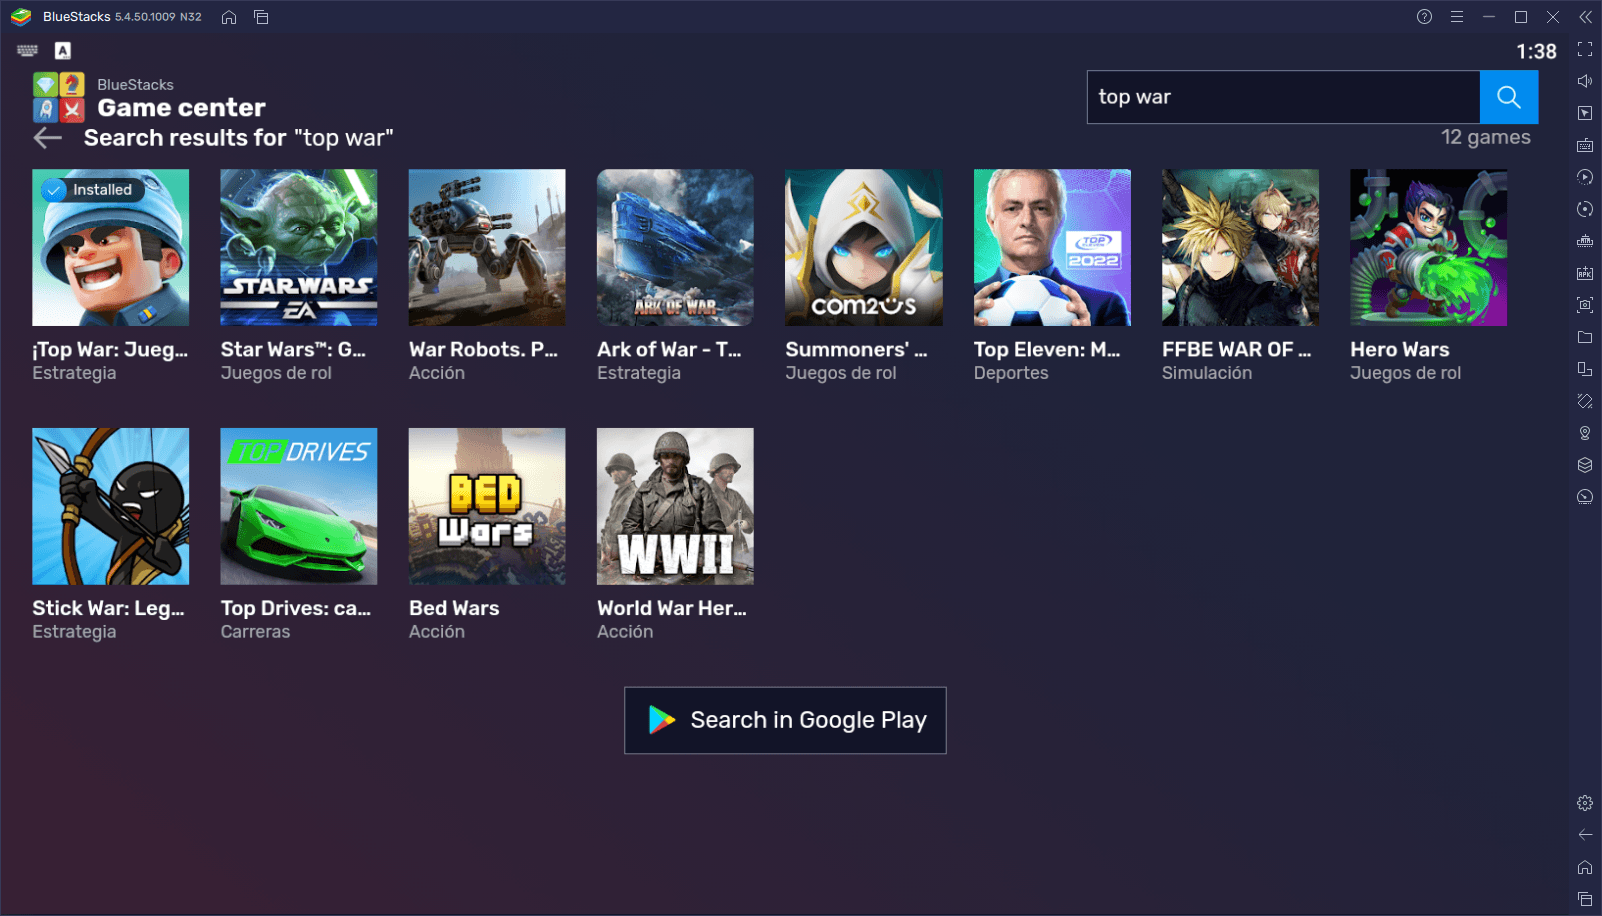1602x916 pixels.
Task: Click the 'Top Eleven: M...' title text
Action: (1047, 350)
